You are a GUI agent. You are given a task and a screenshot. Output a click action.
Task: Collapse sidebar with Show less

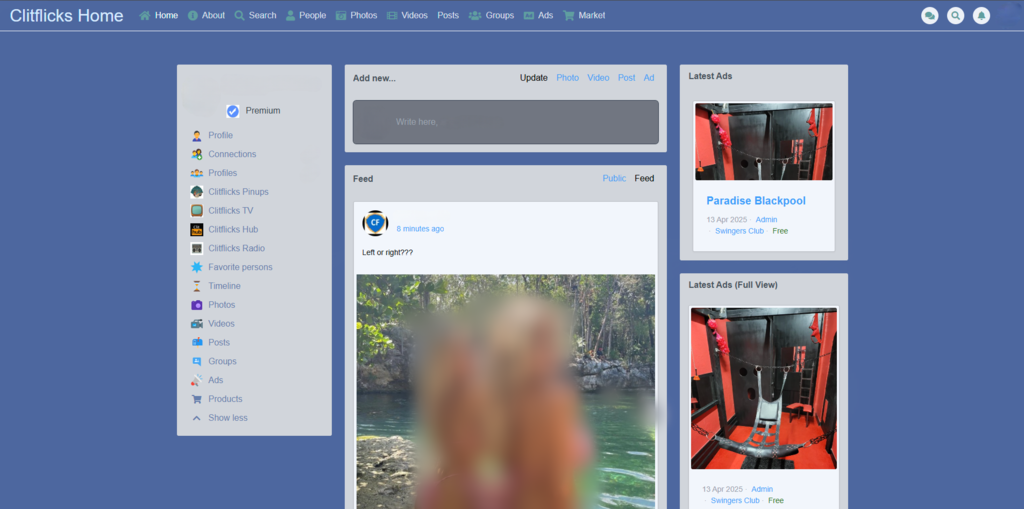[227, 418]
